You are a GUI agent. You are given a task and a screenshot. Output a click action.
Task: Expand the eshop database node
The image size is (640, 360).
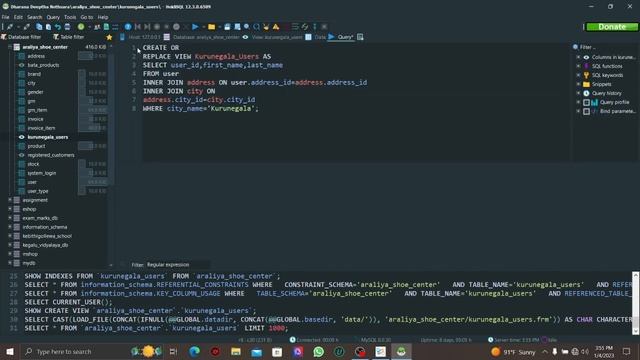click(10, 209)
